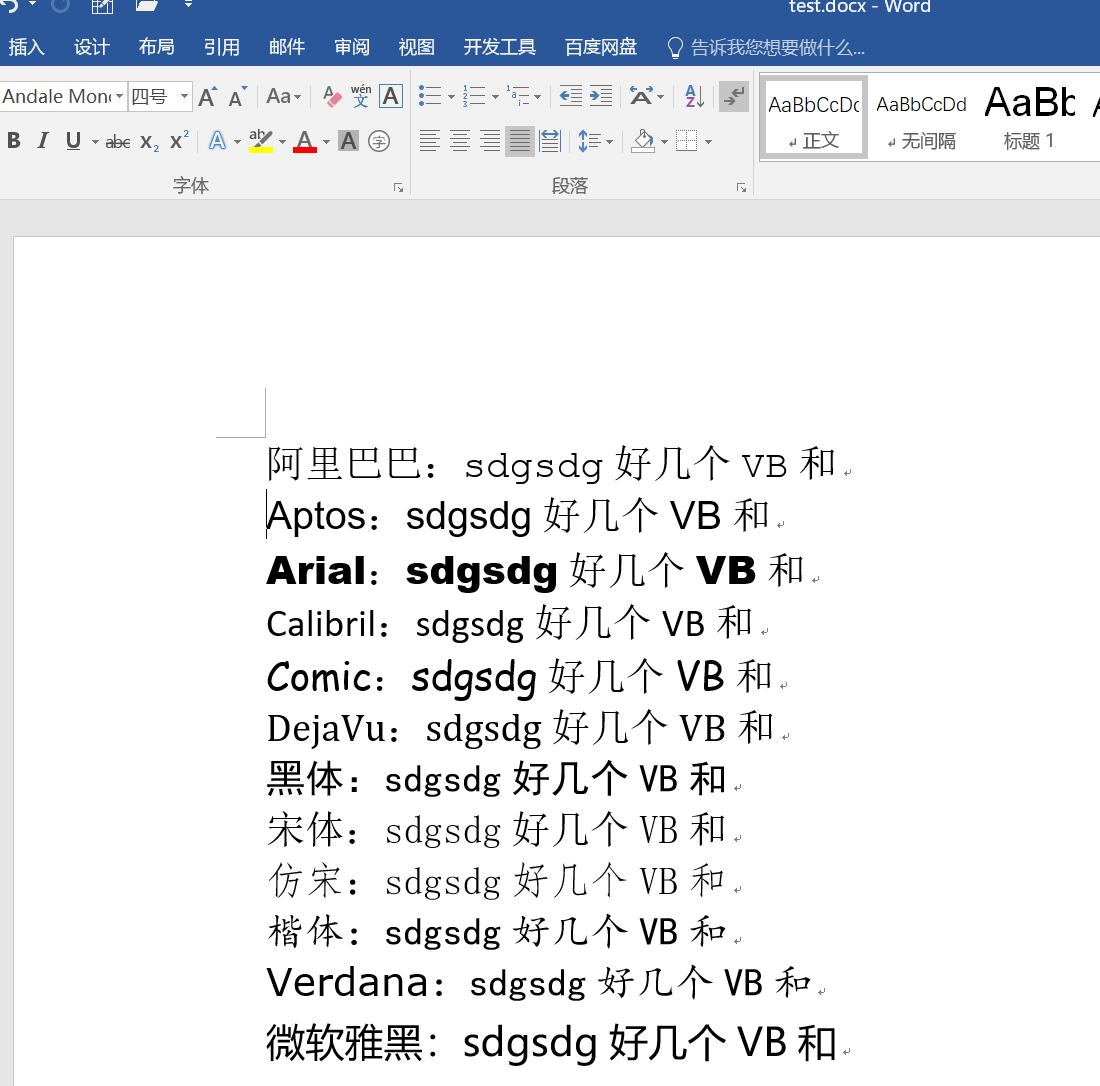Click the Decrease Font Size icon
Screen dimensions: 1100x1086
click(238, 97)
